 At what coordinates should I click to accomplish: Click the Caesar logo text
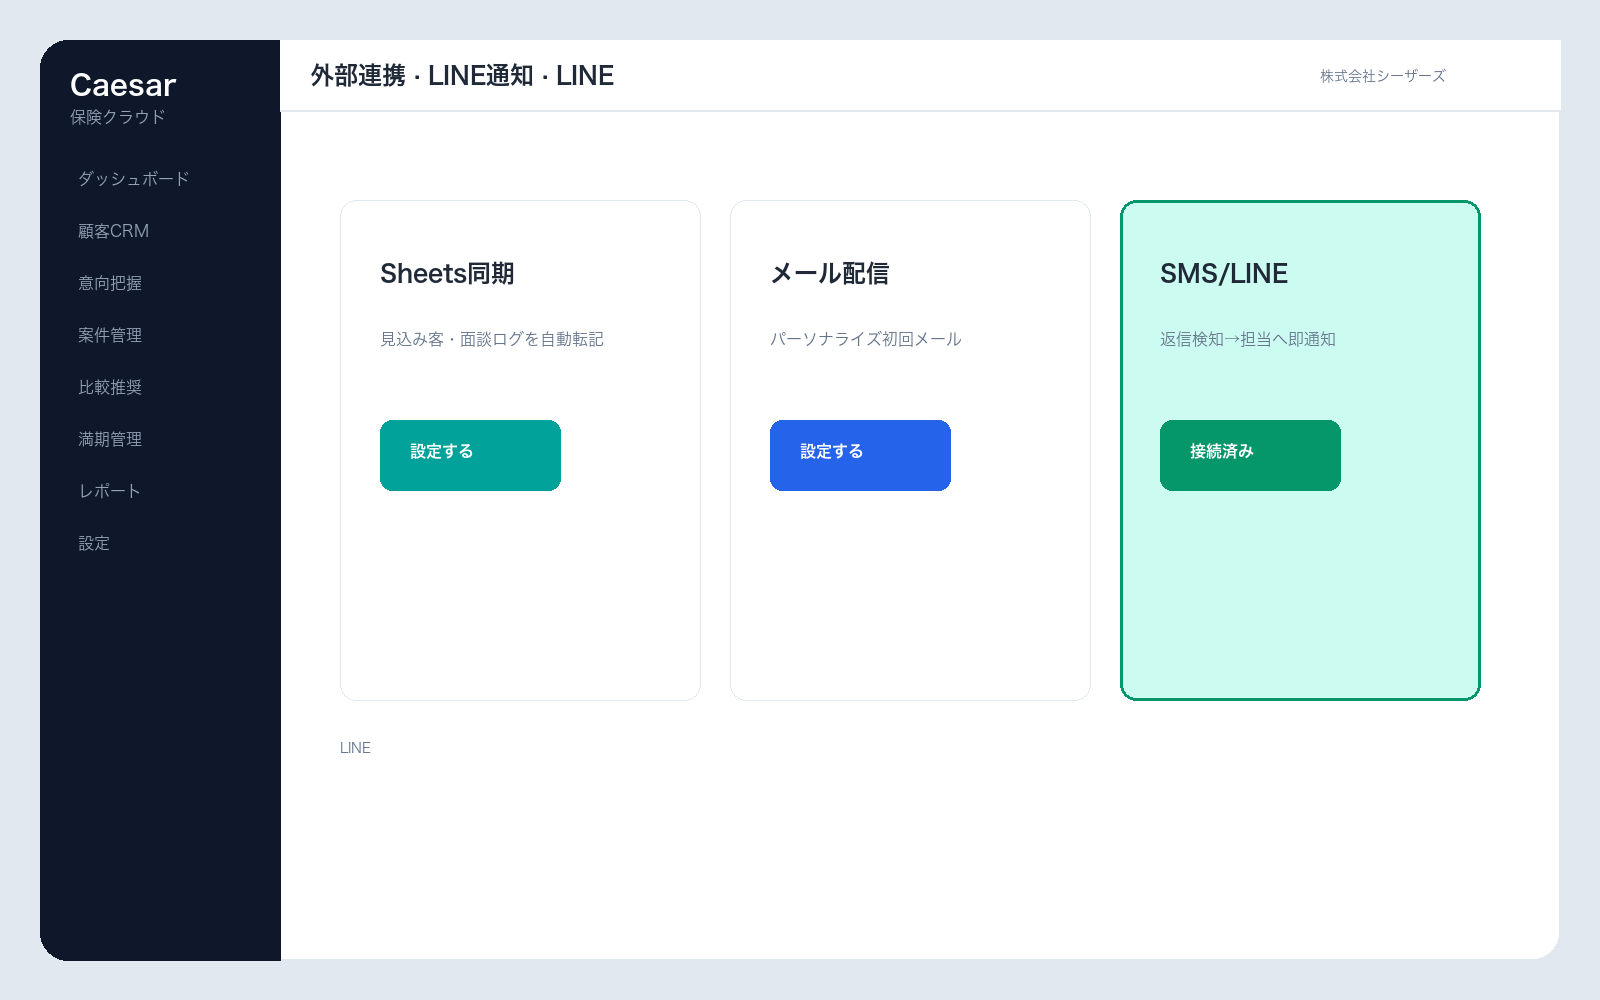coord(123,85)
